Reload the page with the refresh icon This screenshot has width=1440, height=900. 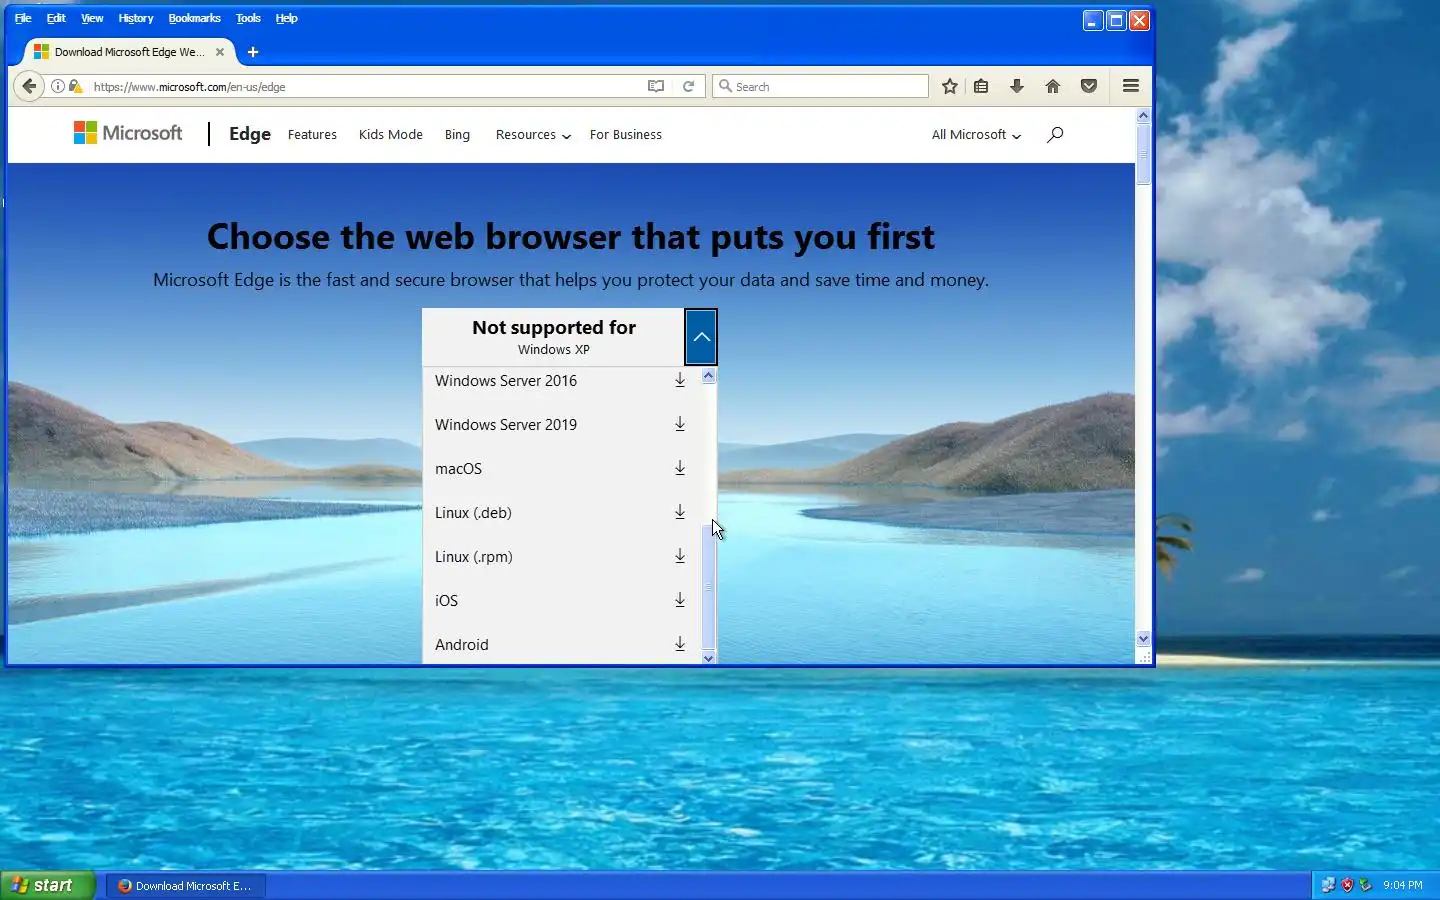pos(688,86)
